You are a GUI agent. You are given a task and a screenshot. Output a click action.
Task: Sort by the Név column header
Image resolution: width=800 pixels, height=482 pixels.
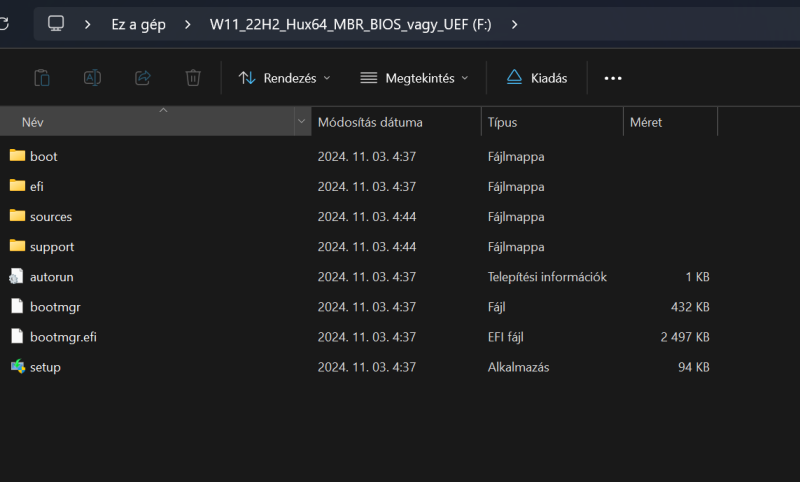click(147, 122)
